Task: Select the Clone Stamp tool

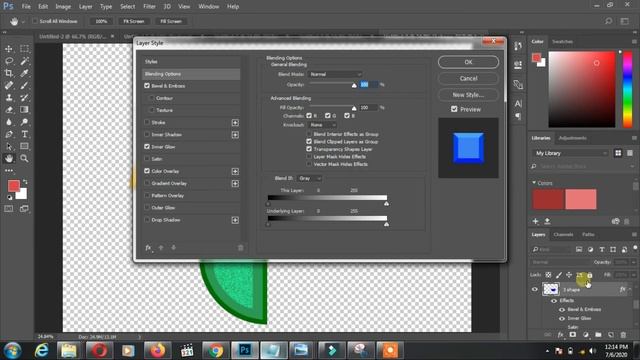Action: pos(9,98)
